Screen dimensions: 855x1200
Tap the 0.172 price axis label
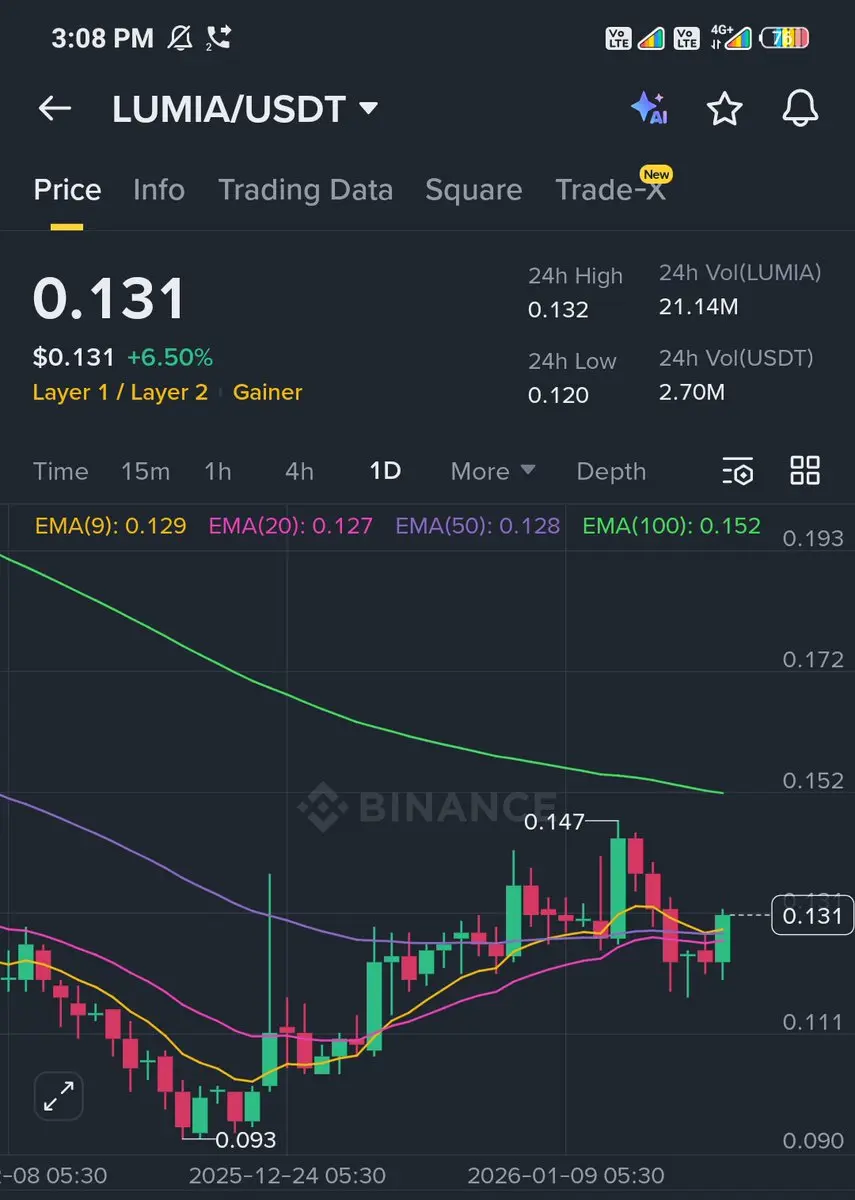tap(813, 659)
